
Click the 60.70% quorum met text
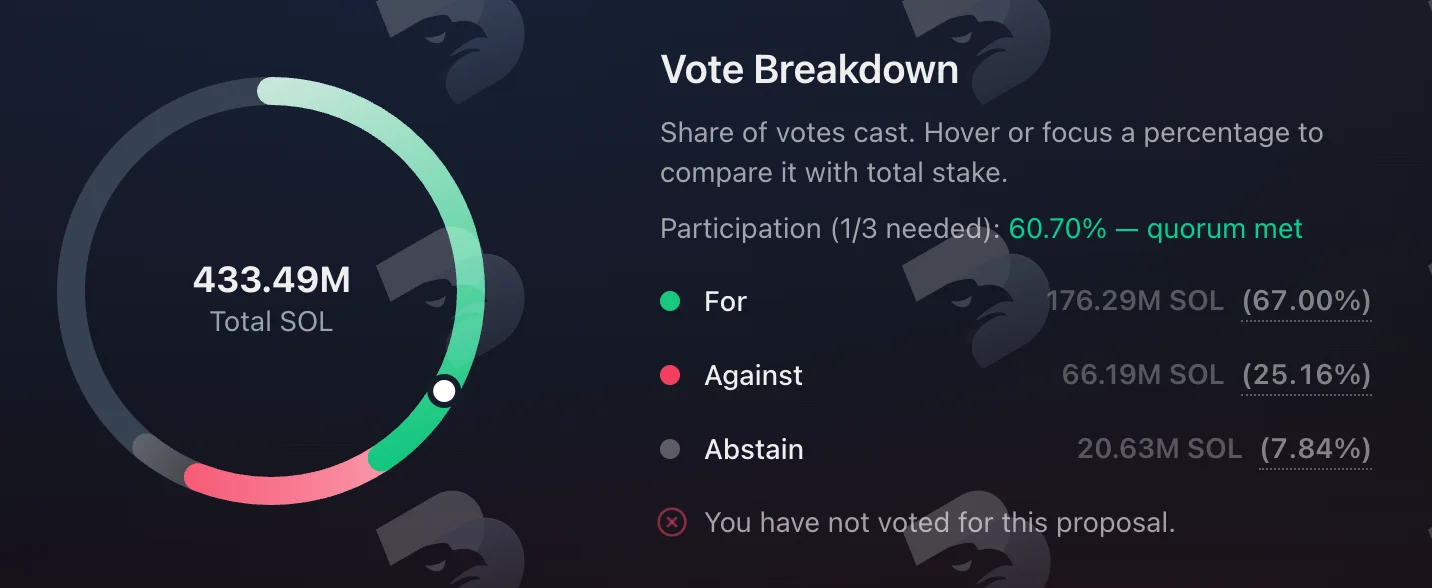coord(1155,229)
